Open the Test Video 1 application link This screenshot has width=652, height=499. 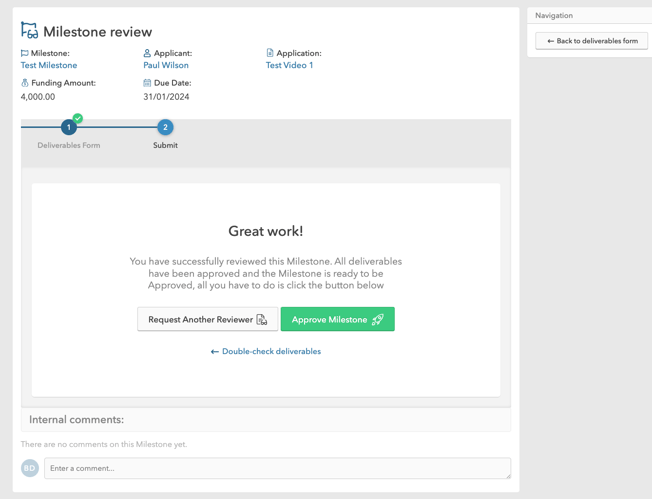289,66
